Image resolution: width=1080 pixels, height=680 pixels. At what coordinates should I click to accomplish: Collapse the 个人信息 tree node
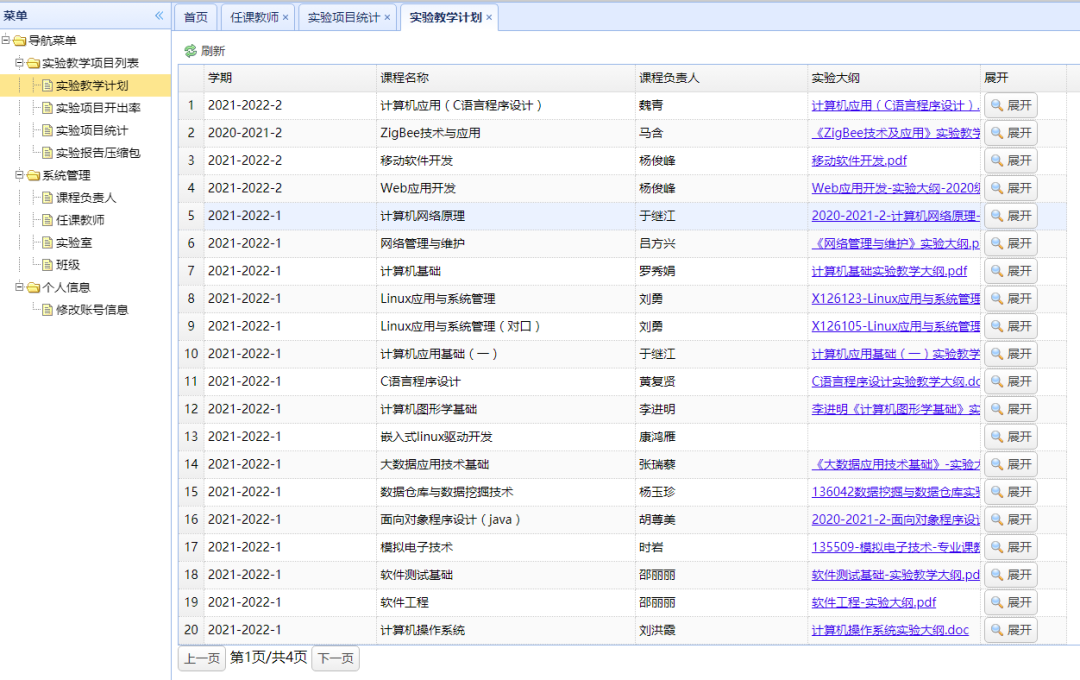click(x=19, y=287)
